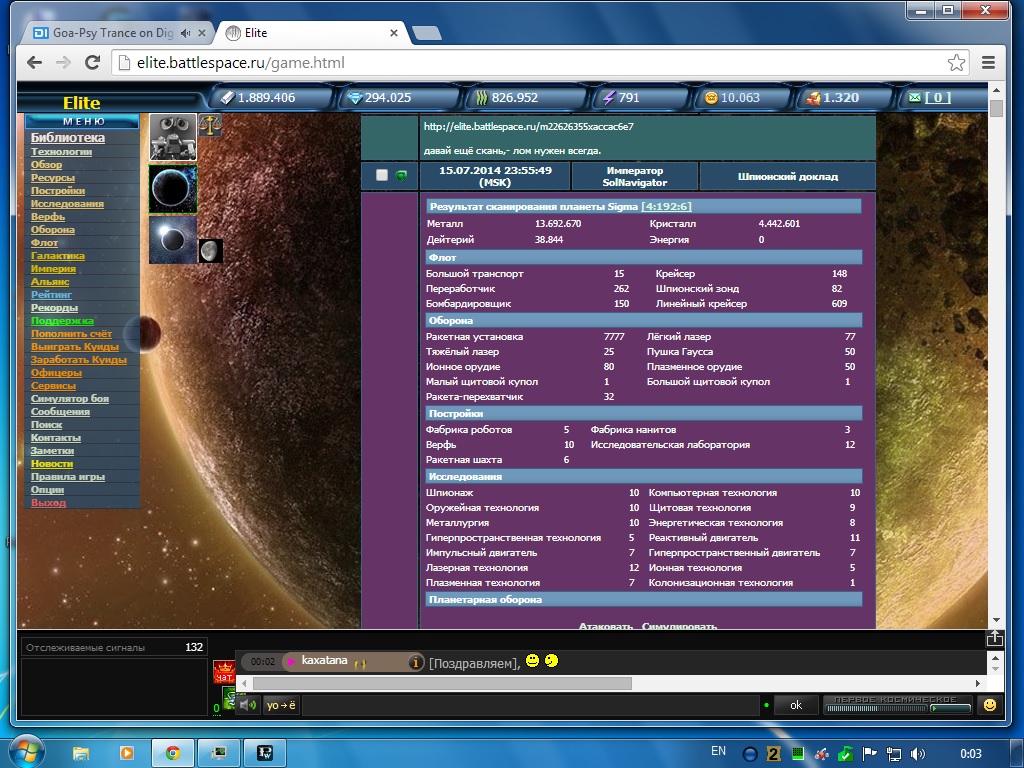Screen dimensions: 1024x768
Task: Open Галактика in the side menu
Action: click(x=57, y=256)
